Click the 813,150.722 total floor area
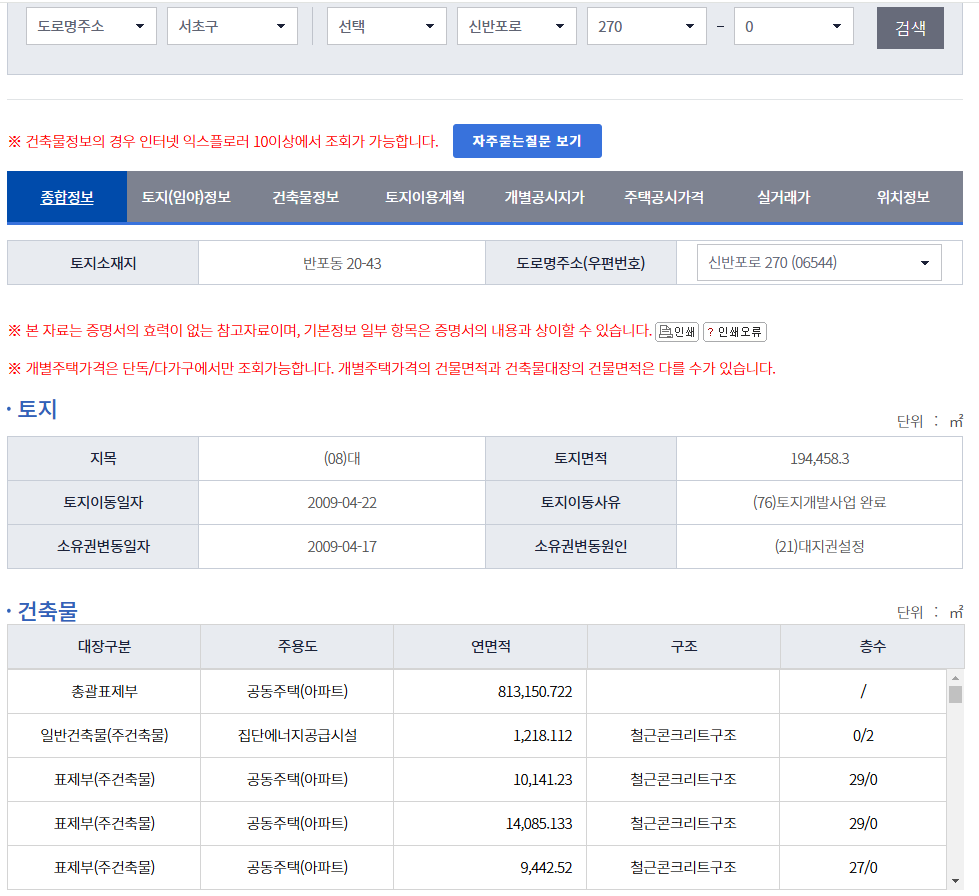 point(535,692)
